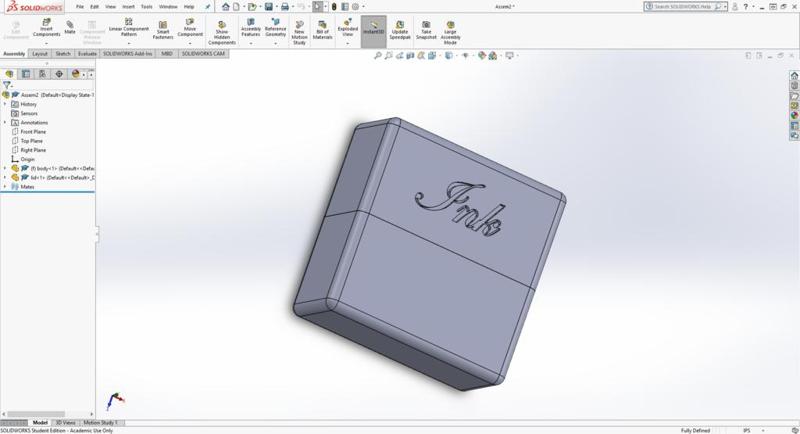Click Insert Components tool
Image resolution: width=800 pixels, height=434 pixels.
(46, 29)
